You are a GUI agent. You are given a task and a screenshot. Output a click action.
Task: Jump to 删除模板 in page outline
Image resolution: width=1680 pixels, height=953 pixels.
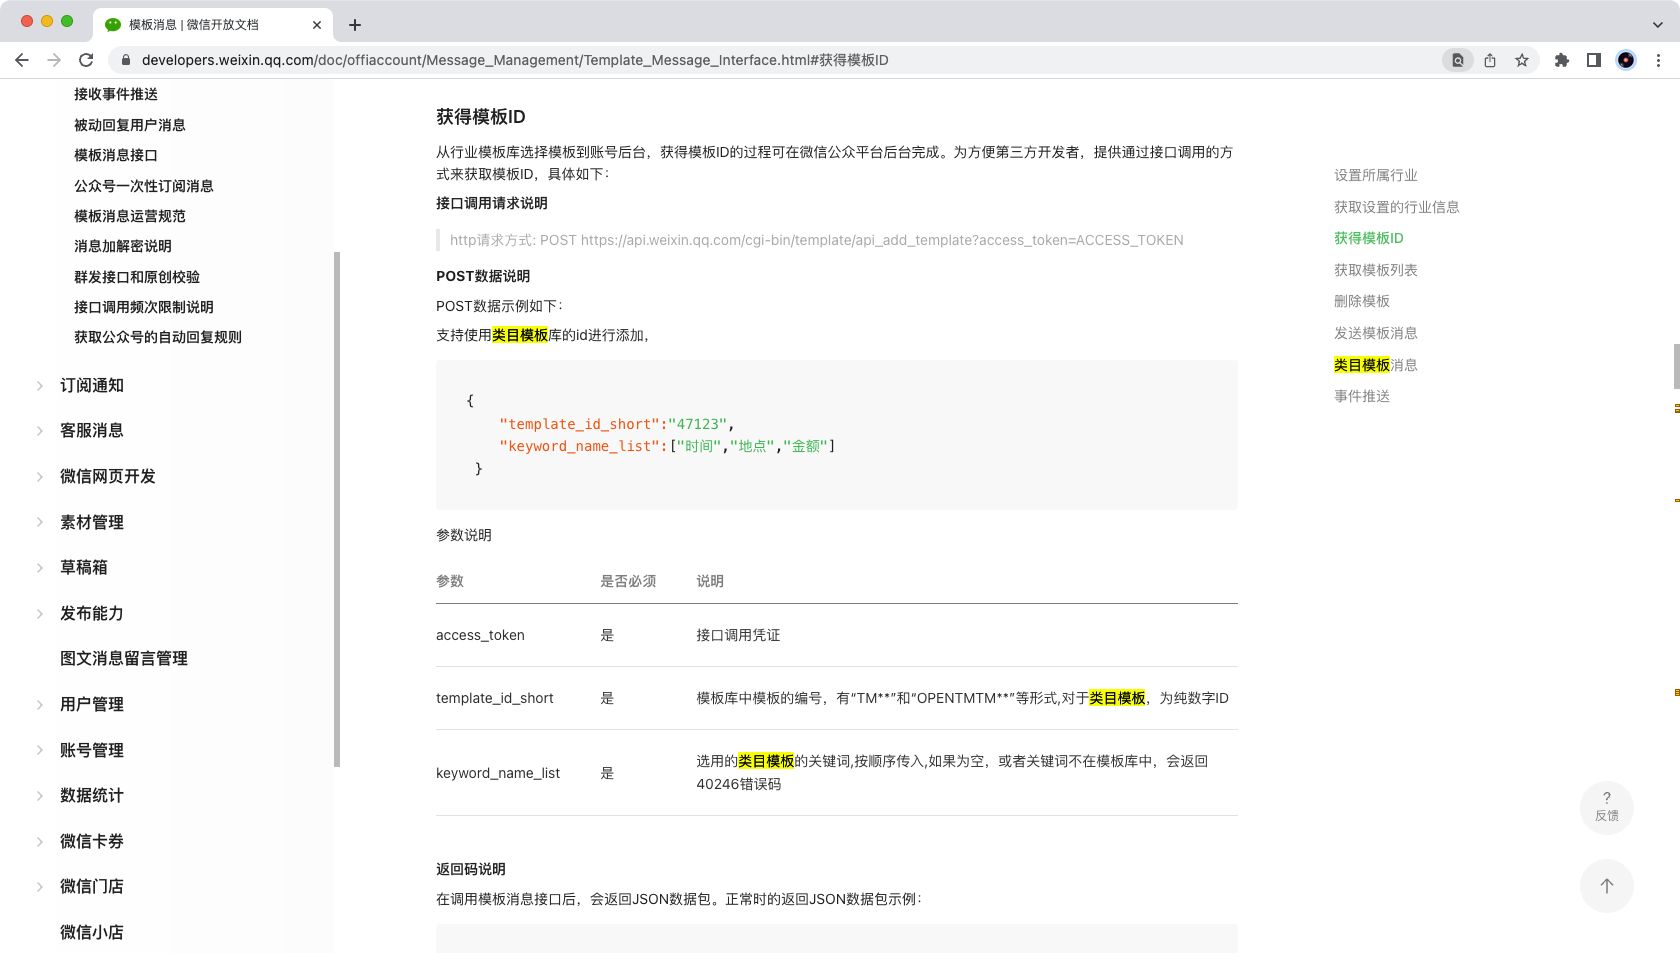(x=1362, y=301)
